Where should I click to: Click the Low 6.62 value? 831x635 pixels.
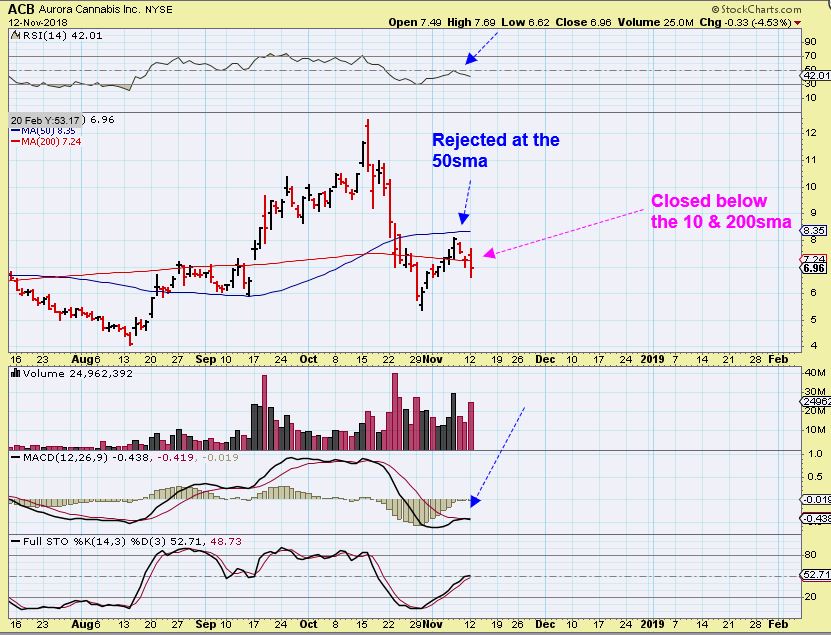click(525, 22)
